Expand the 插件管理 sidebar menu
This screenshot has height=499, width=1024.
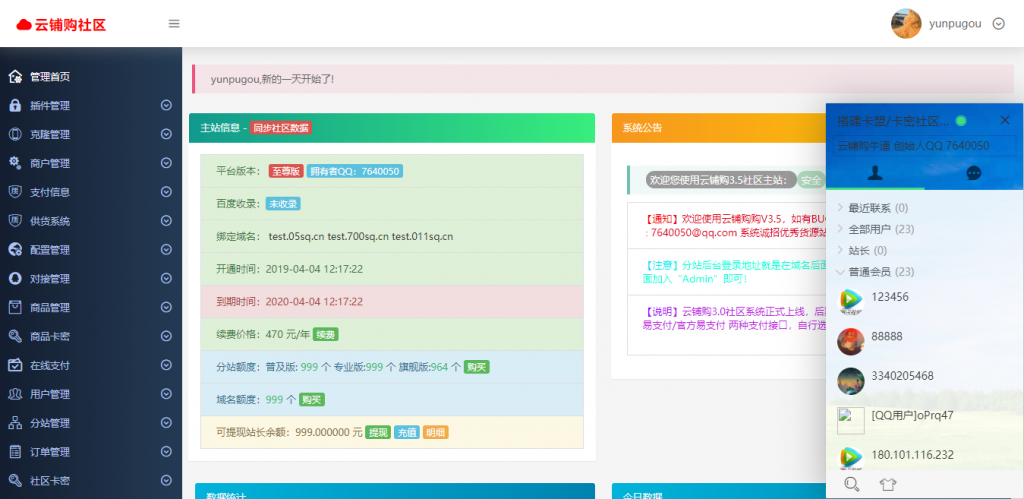[90, 106]
